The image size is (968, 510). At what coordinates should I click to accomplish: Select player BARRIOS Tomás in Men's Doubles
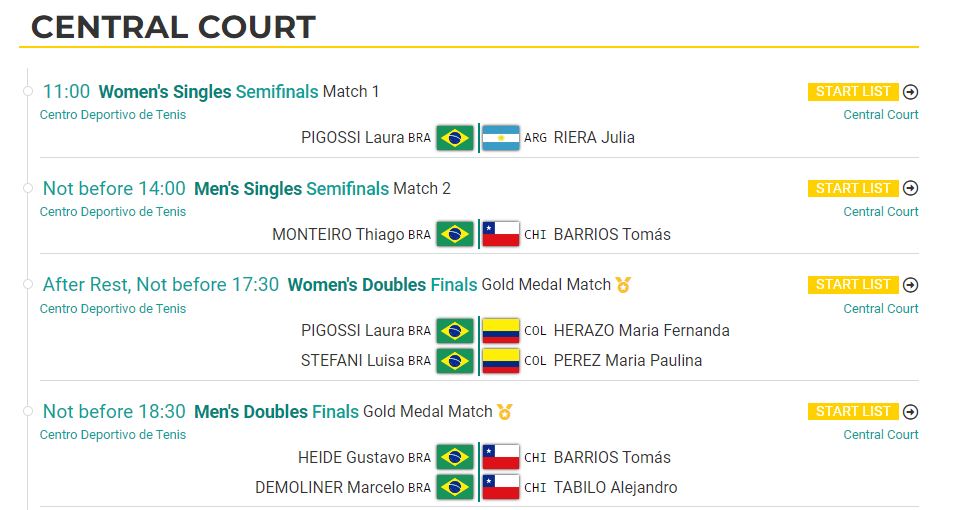[612, 458]
